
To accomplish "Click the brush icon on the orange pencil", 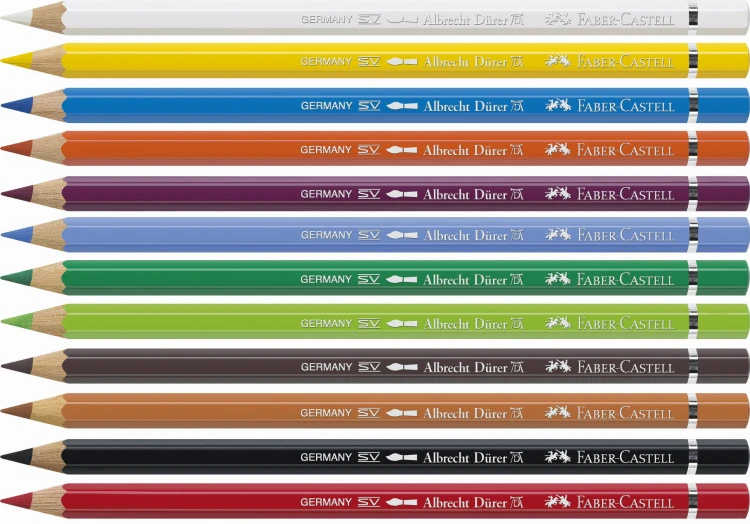I will (402, 150).
